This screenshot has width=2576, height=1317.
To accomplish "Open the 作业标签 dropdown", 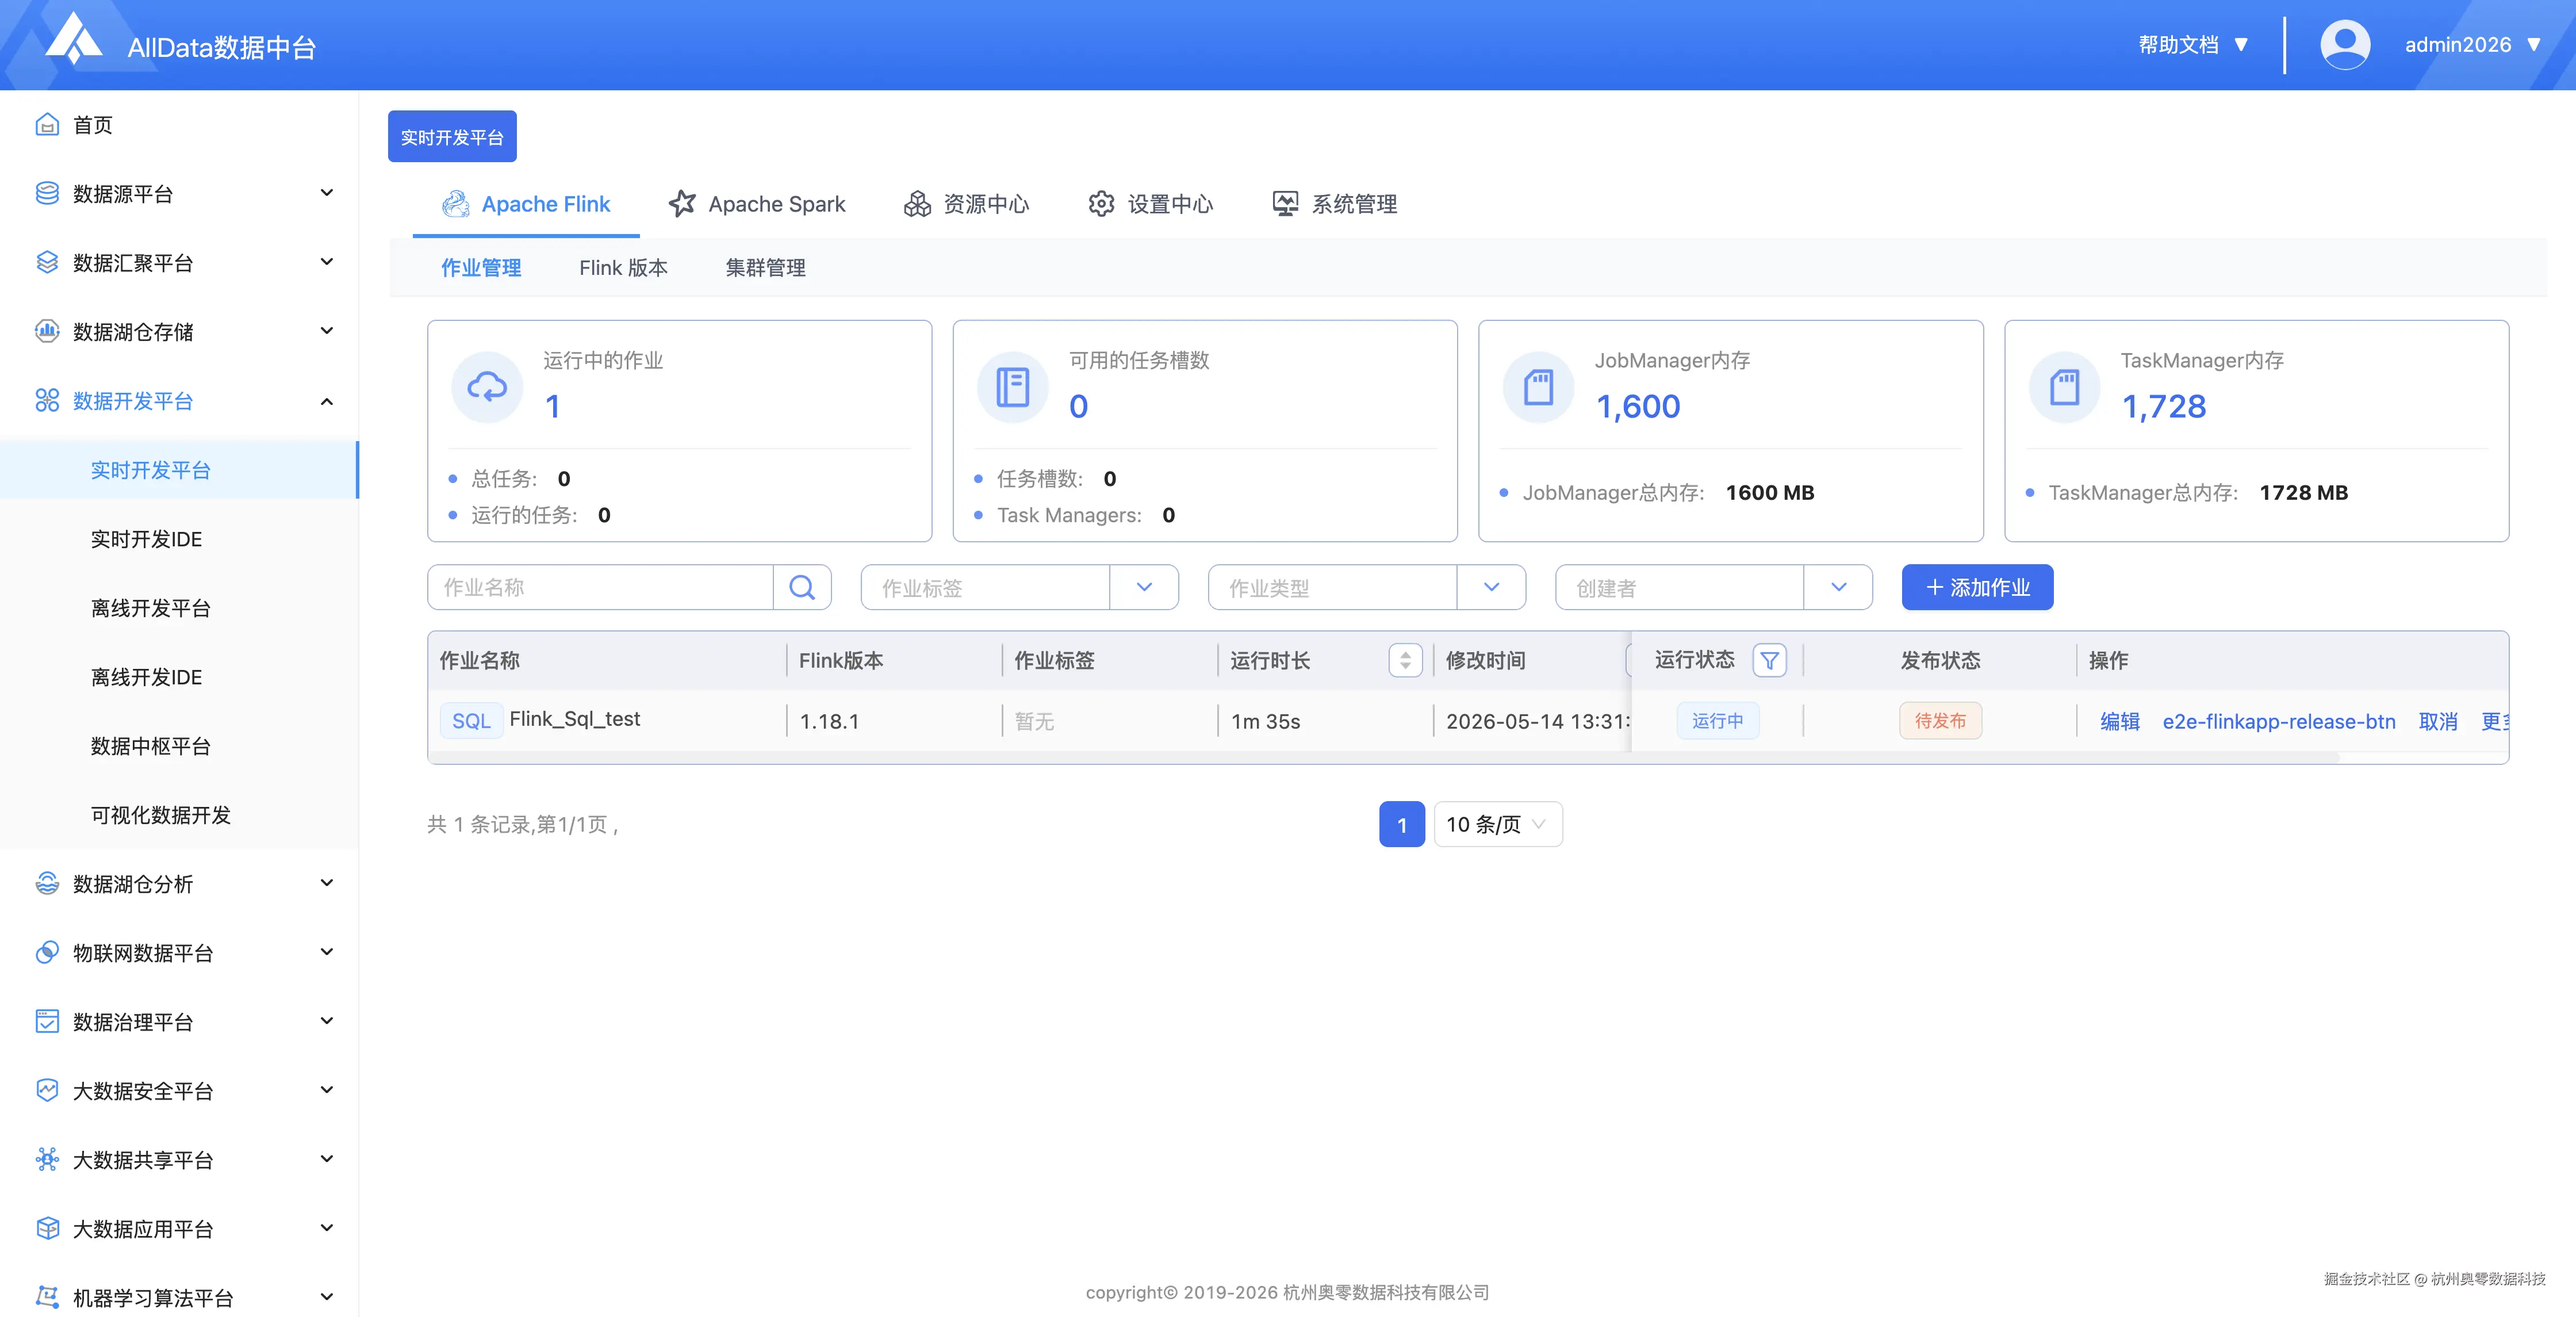I will (1019, 587).
